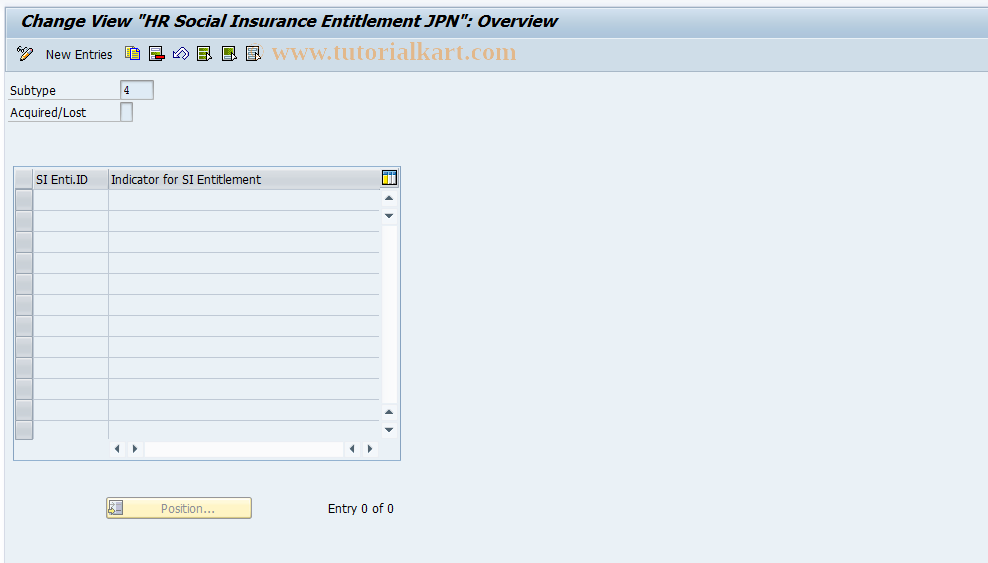The image size is (988, 563).
Task: Click the horizontal scrollbar track
Action: pyautogui.click(x=244, y=449)
